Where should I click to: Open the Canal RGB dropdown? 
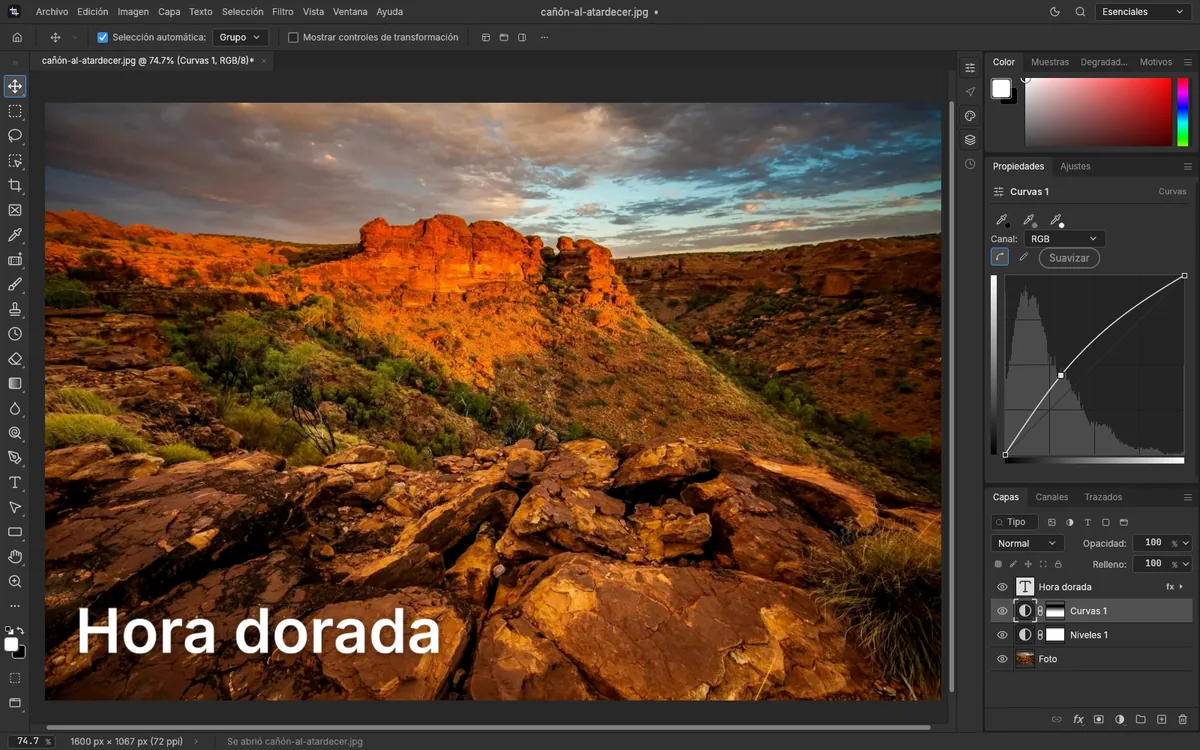(x=1064, y=239)
